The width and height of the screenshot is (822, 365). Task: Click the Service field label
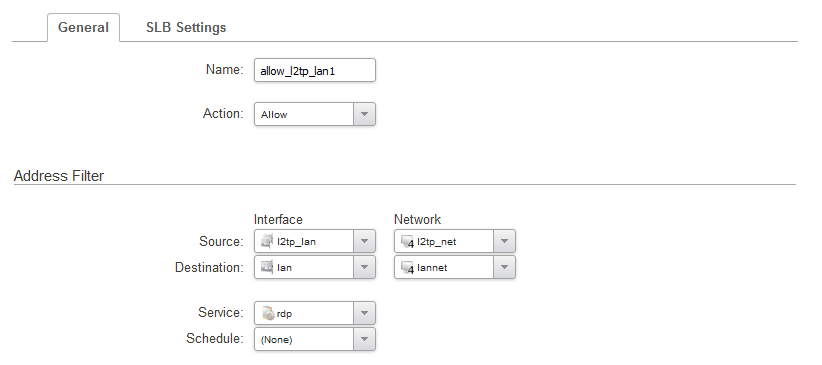tap(221, 313)
